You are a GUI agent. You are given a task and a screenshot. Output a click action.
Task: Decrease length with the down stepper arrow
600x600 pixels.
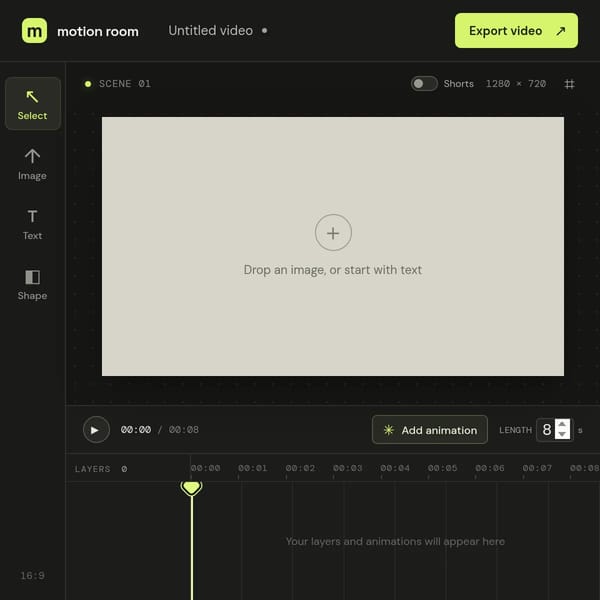[x=562, y=434]
